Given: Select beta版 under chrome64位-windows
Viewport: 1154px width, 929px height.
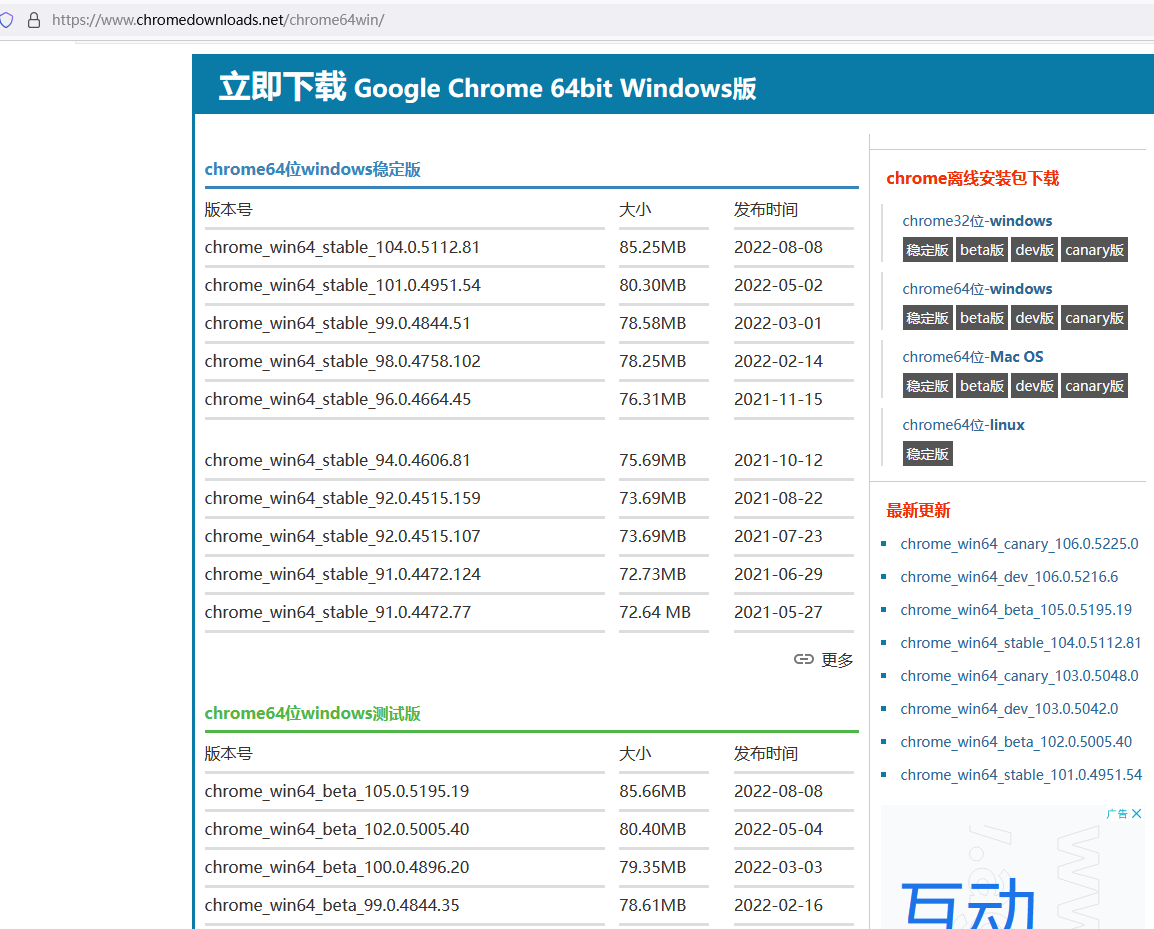Looking at the screenshot, I should [x=982, y=318].
